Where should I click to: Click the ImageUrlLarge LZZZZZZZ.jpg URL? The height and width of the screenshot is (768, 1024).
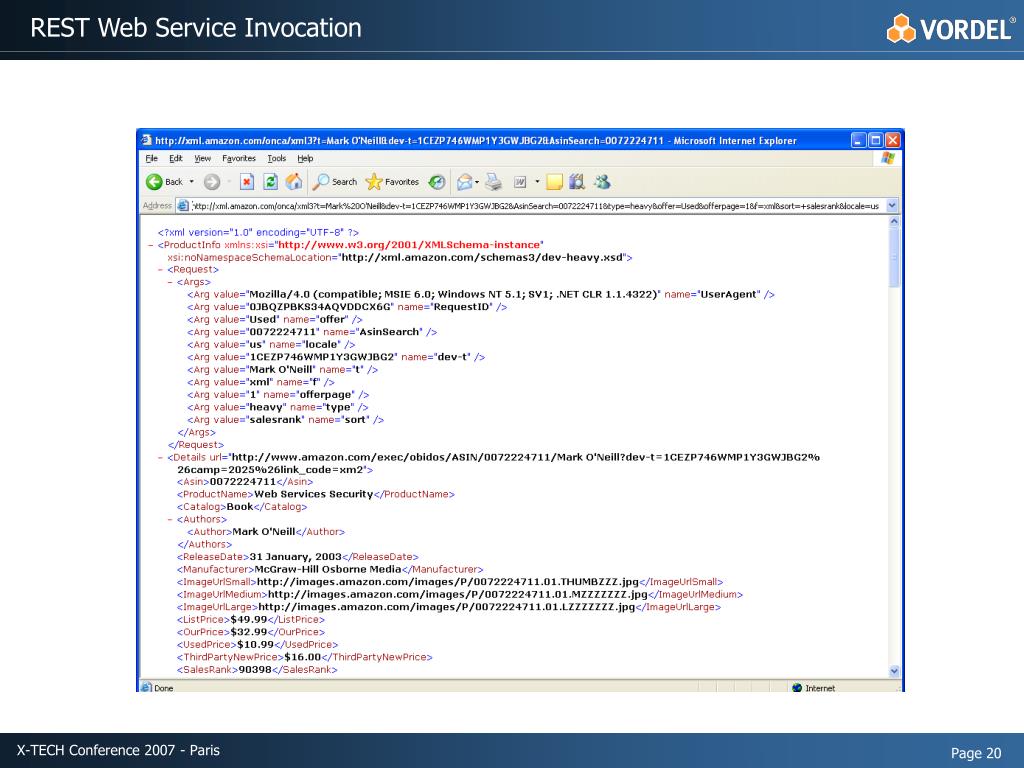click(x=447, y=607)
